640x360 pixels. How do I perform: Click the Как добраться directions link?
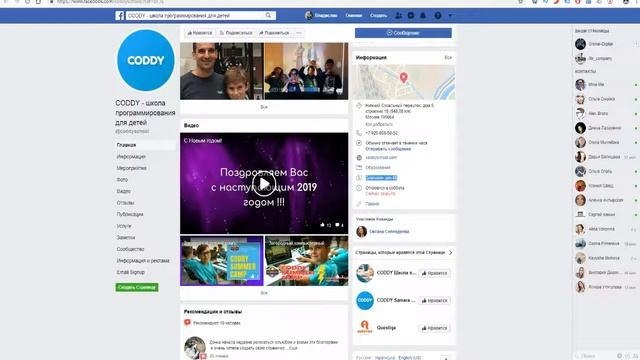[379, 124]
